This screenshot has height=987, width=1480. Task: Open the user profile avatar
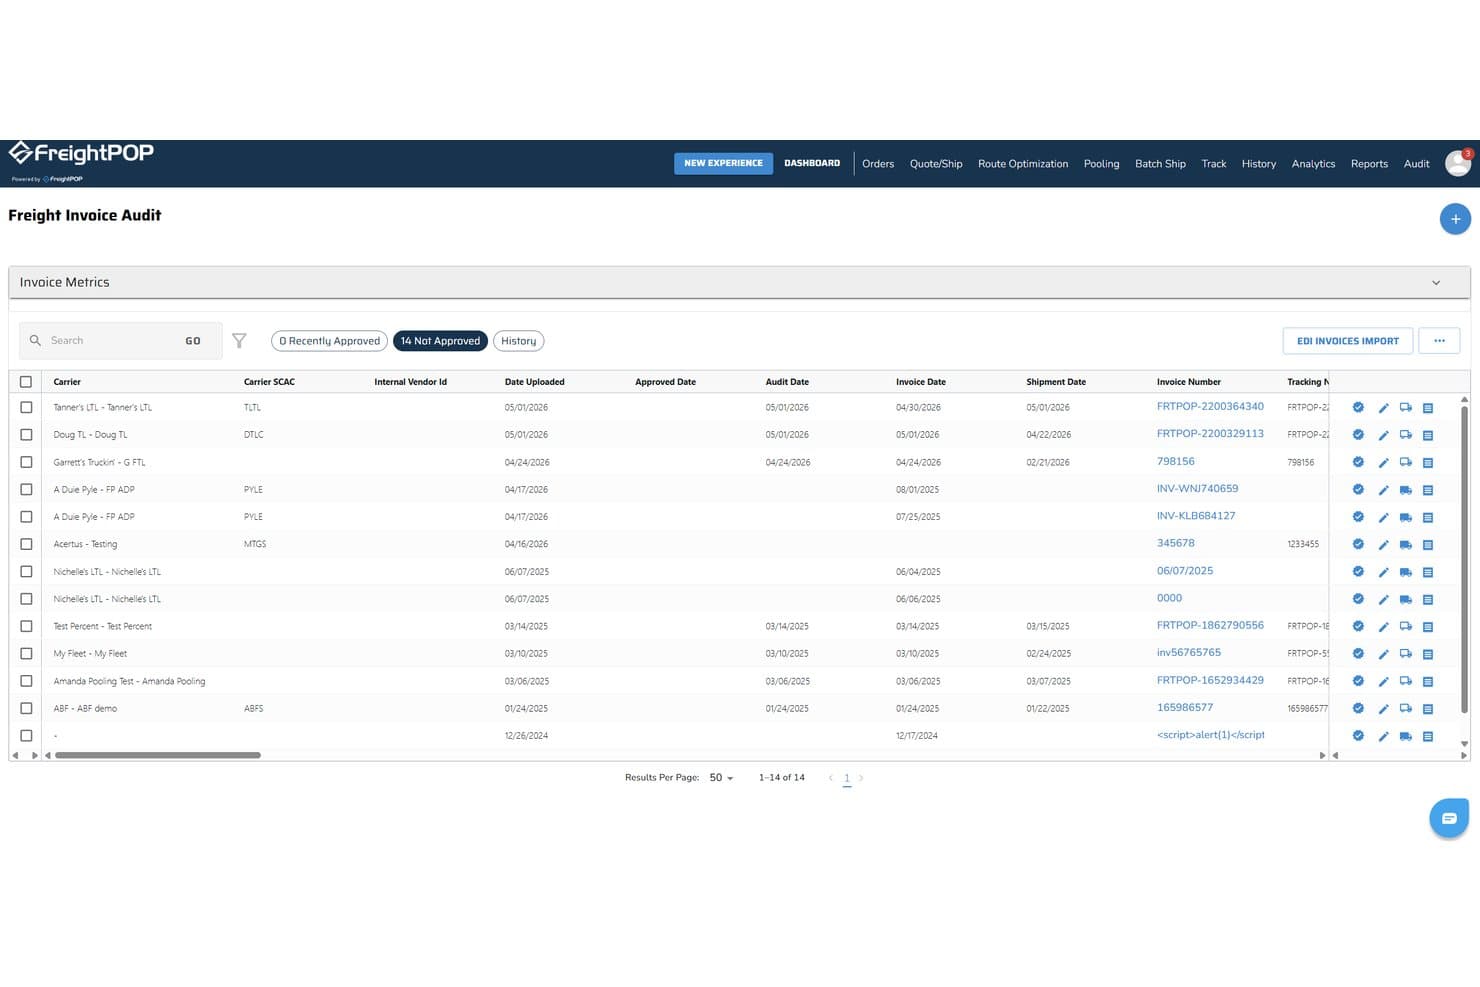click(1458, 163)
